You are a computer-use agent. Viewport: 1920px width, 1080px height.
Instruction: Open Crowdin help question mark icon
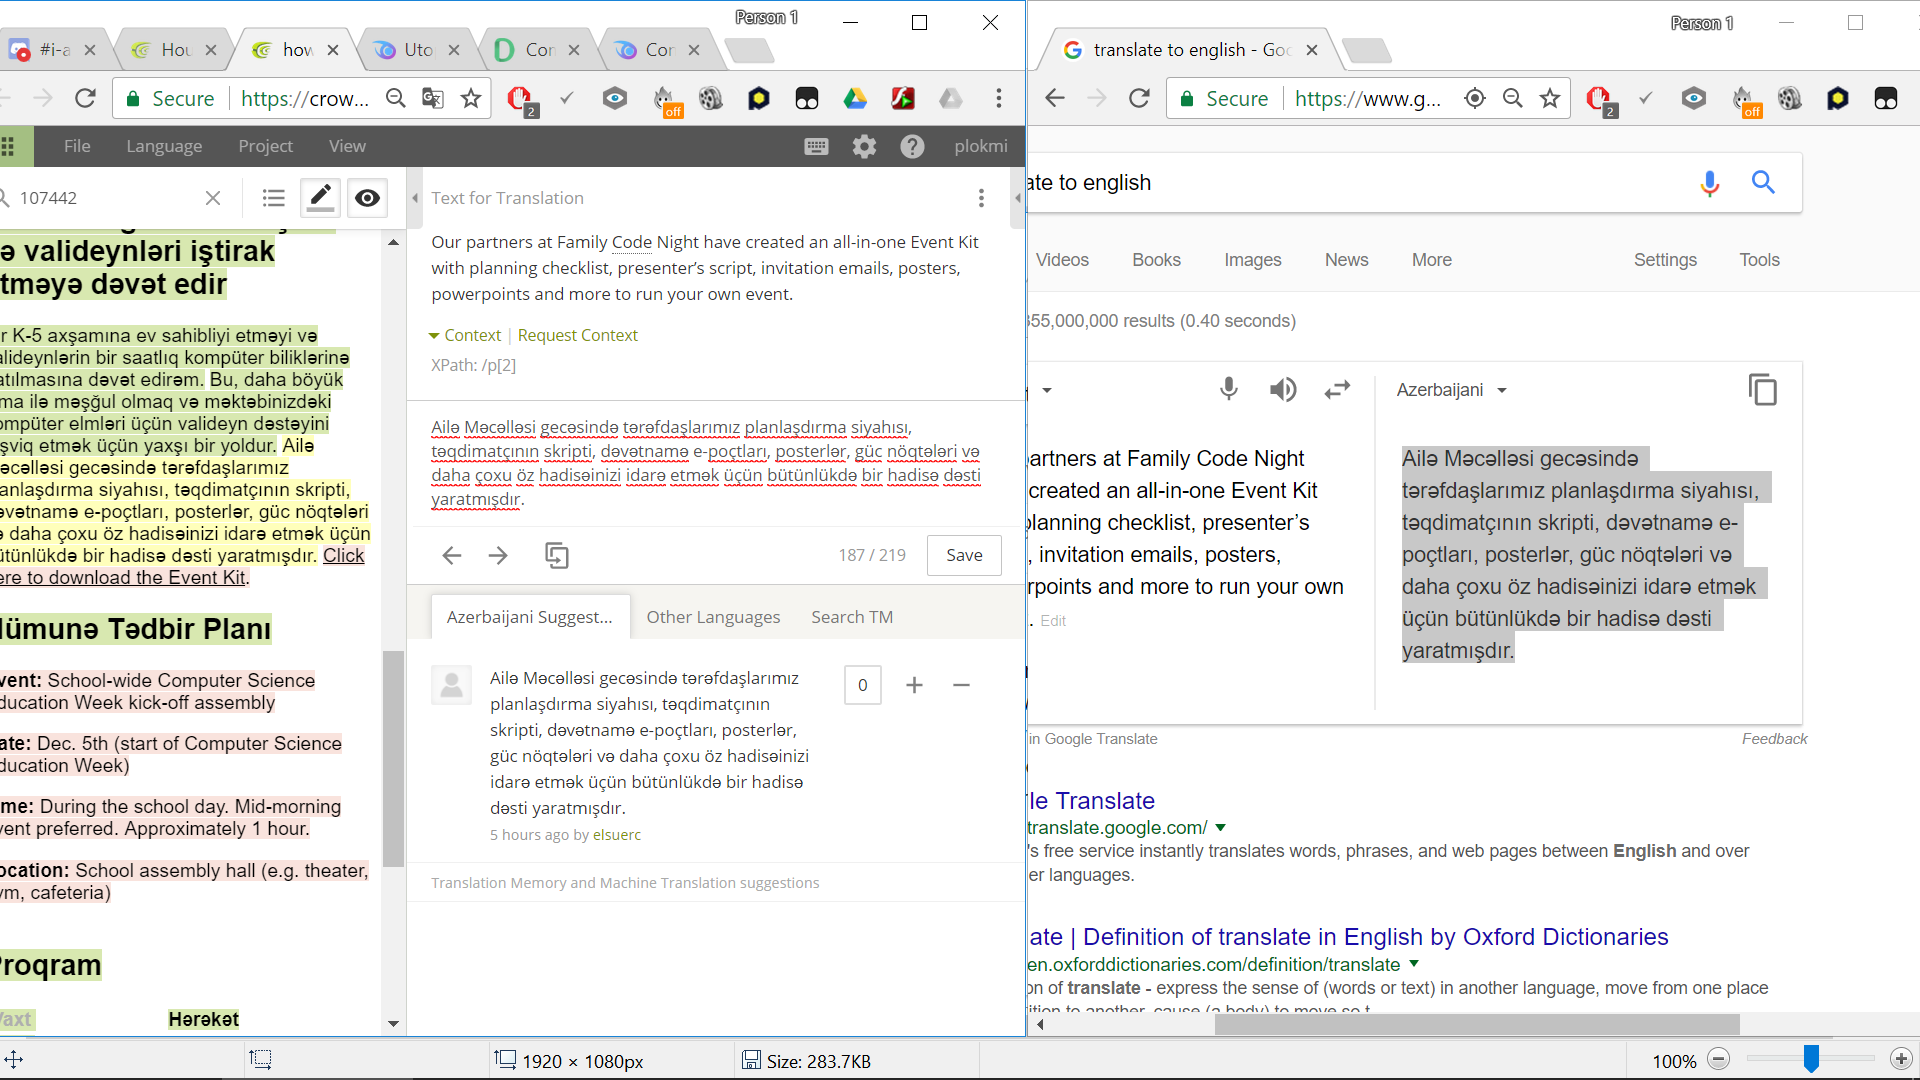coord(912,146)
